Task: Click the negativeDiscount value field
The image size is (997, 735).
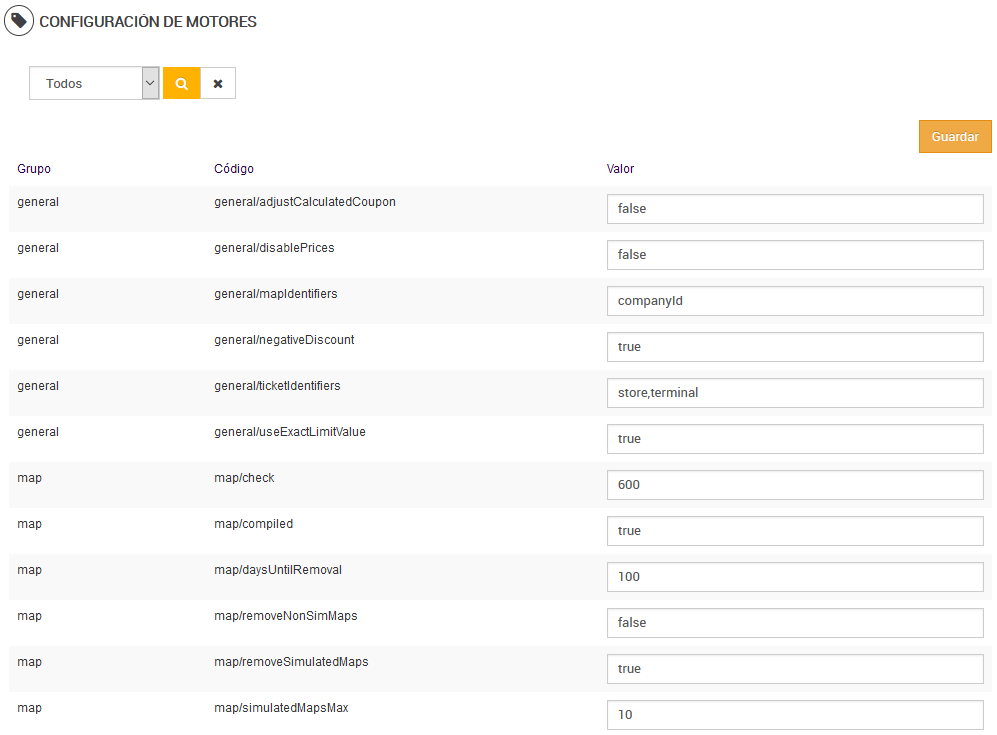Action: (x=795, y=347)
